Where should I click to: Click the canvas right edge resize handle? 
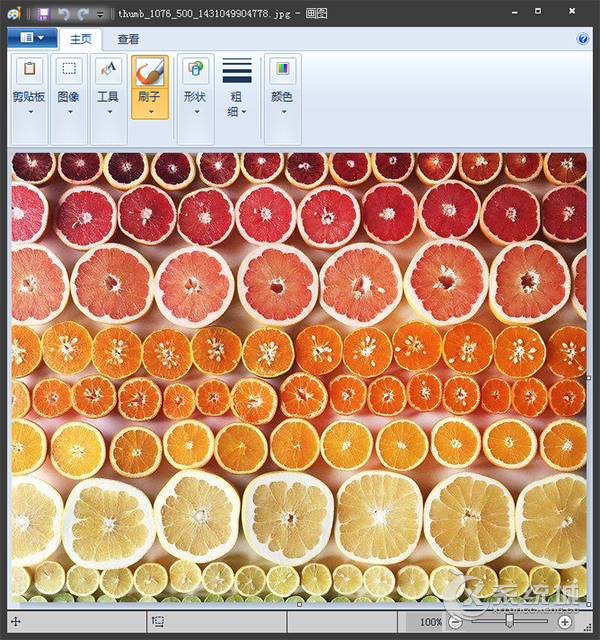coord(589,378)
